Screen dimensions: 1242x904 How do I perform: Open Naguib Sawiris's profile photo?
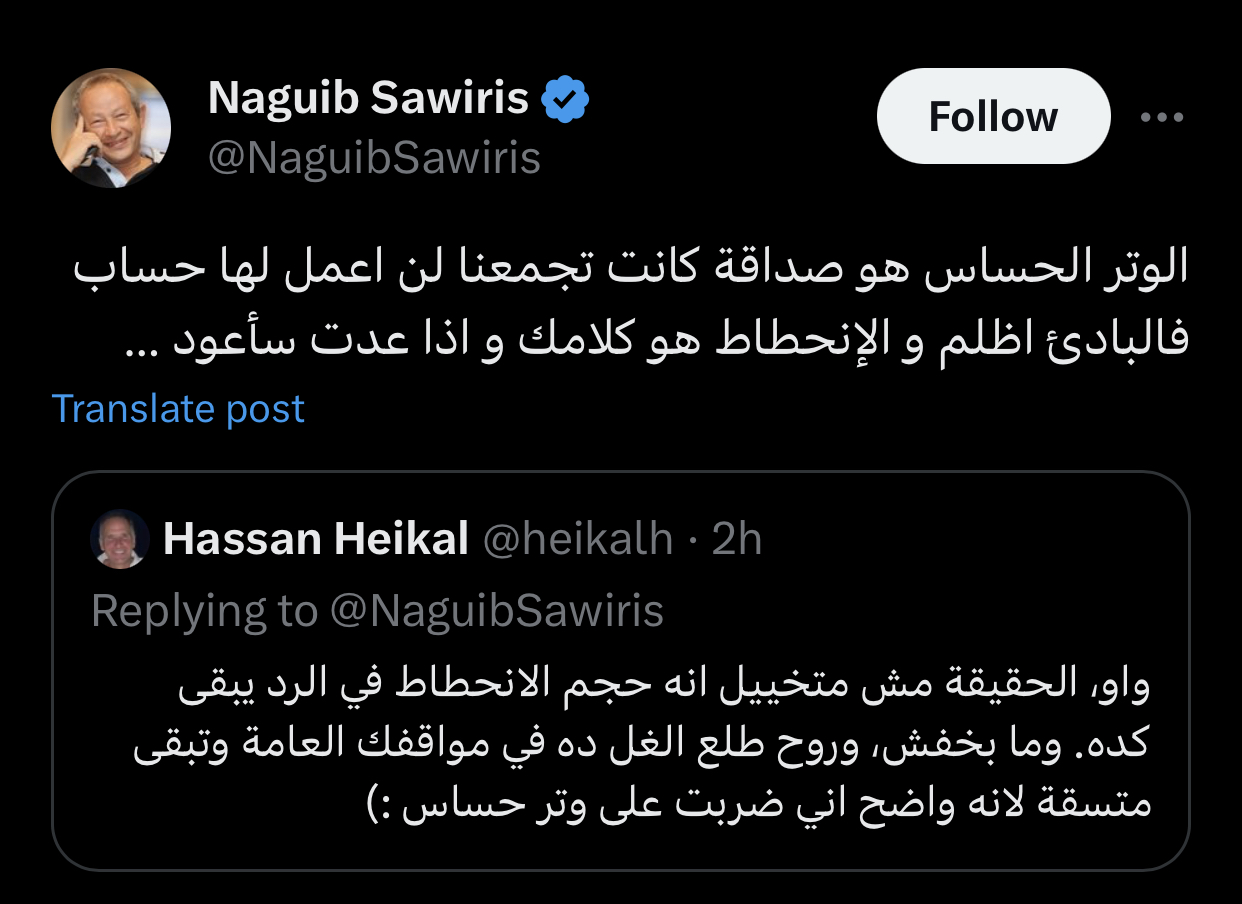[111, 128]
